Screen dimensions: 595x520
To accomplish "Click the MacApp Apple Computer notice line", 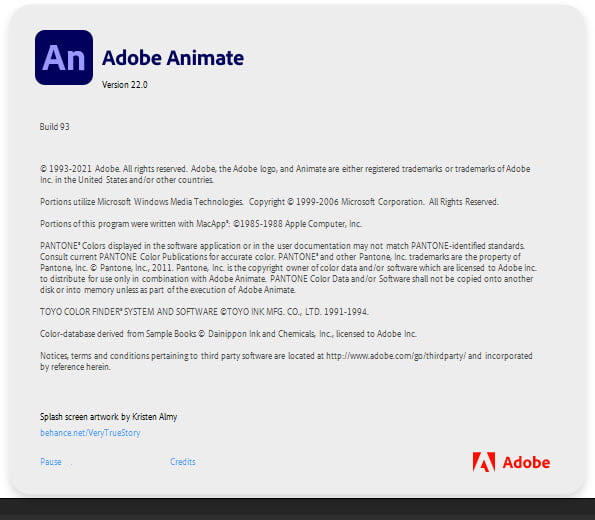I will (x=201, y=224).
